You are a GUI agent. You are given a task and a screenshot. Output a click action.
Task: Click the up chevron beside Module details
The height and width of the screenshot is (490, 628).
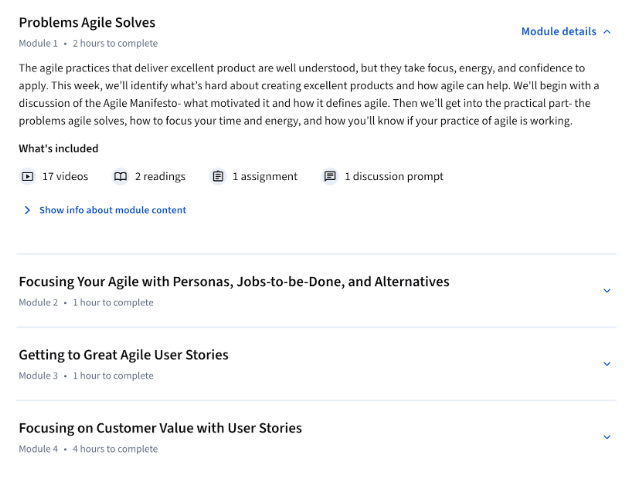[607, 32]
